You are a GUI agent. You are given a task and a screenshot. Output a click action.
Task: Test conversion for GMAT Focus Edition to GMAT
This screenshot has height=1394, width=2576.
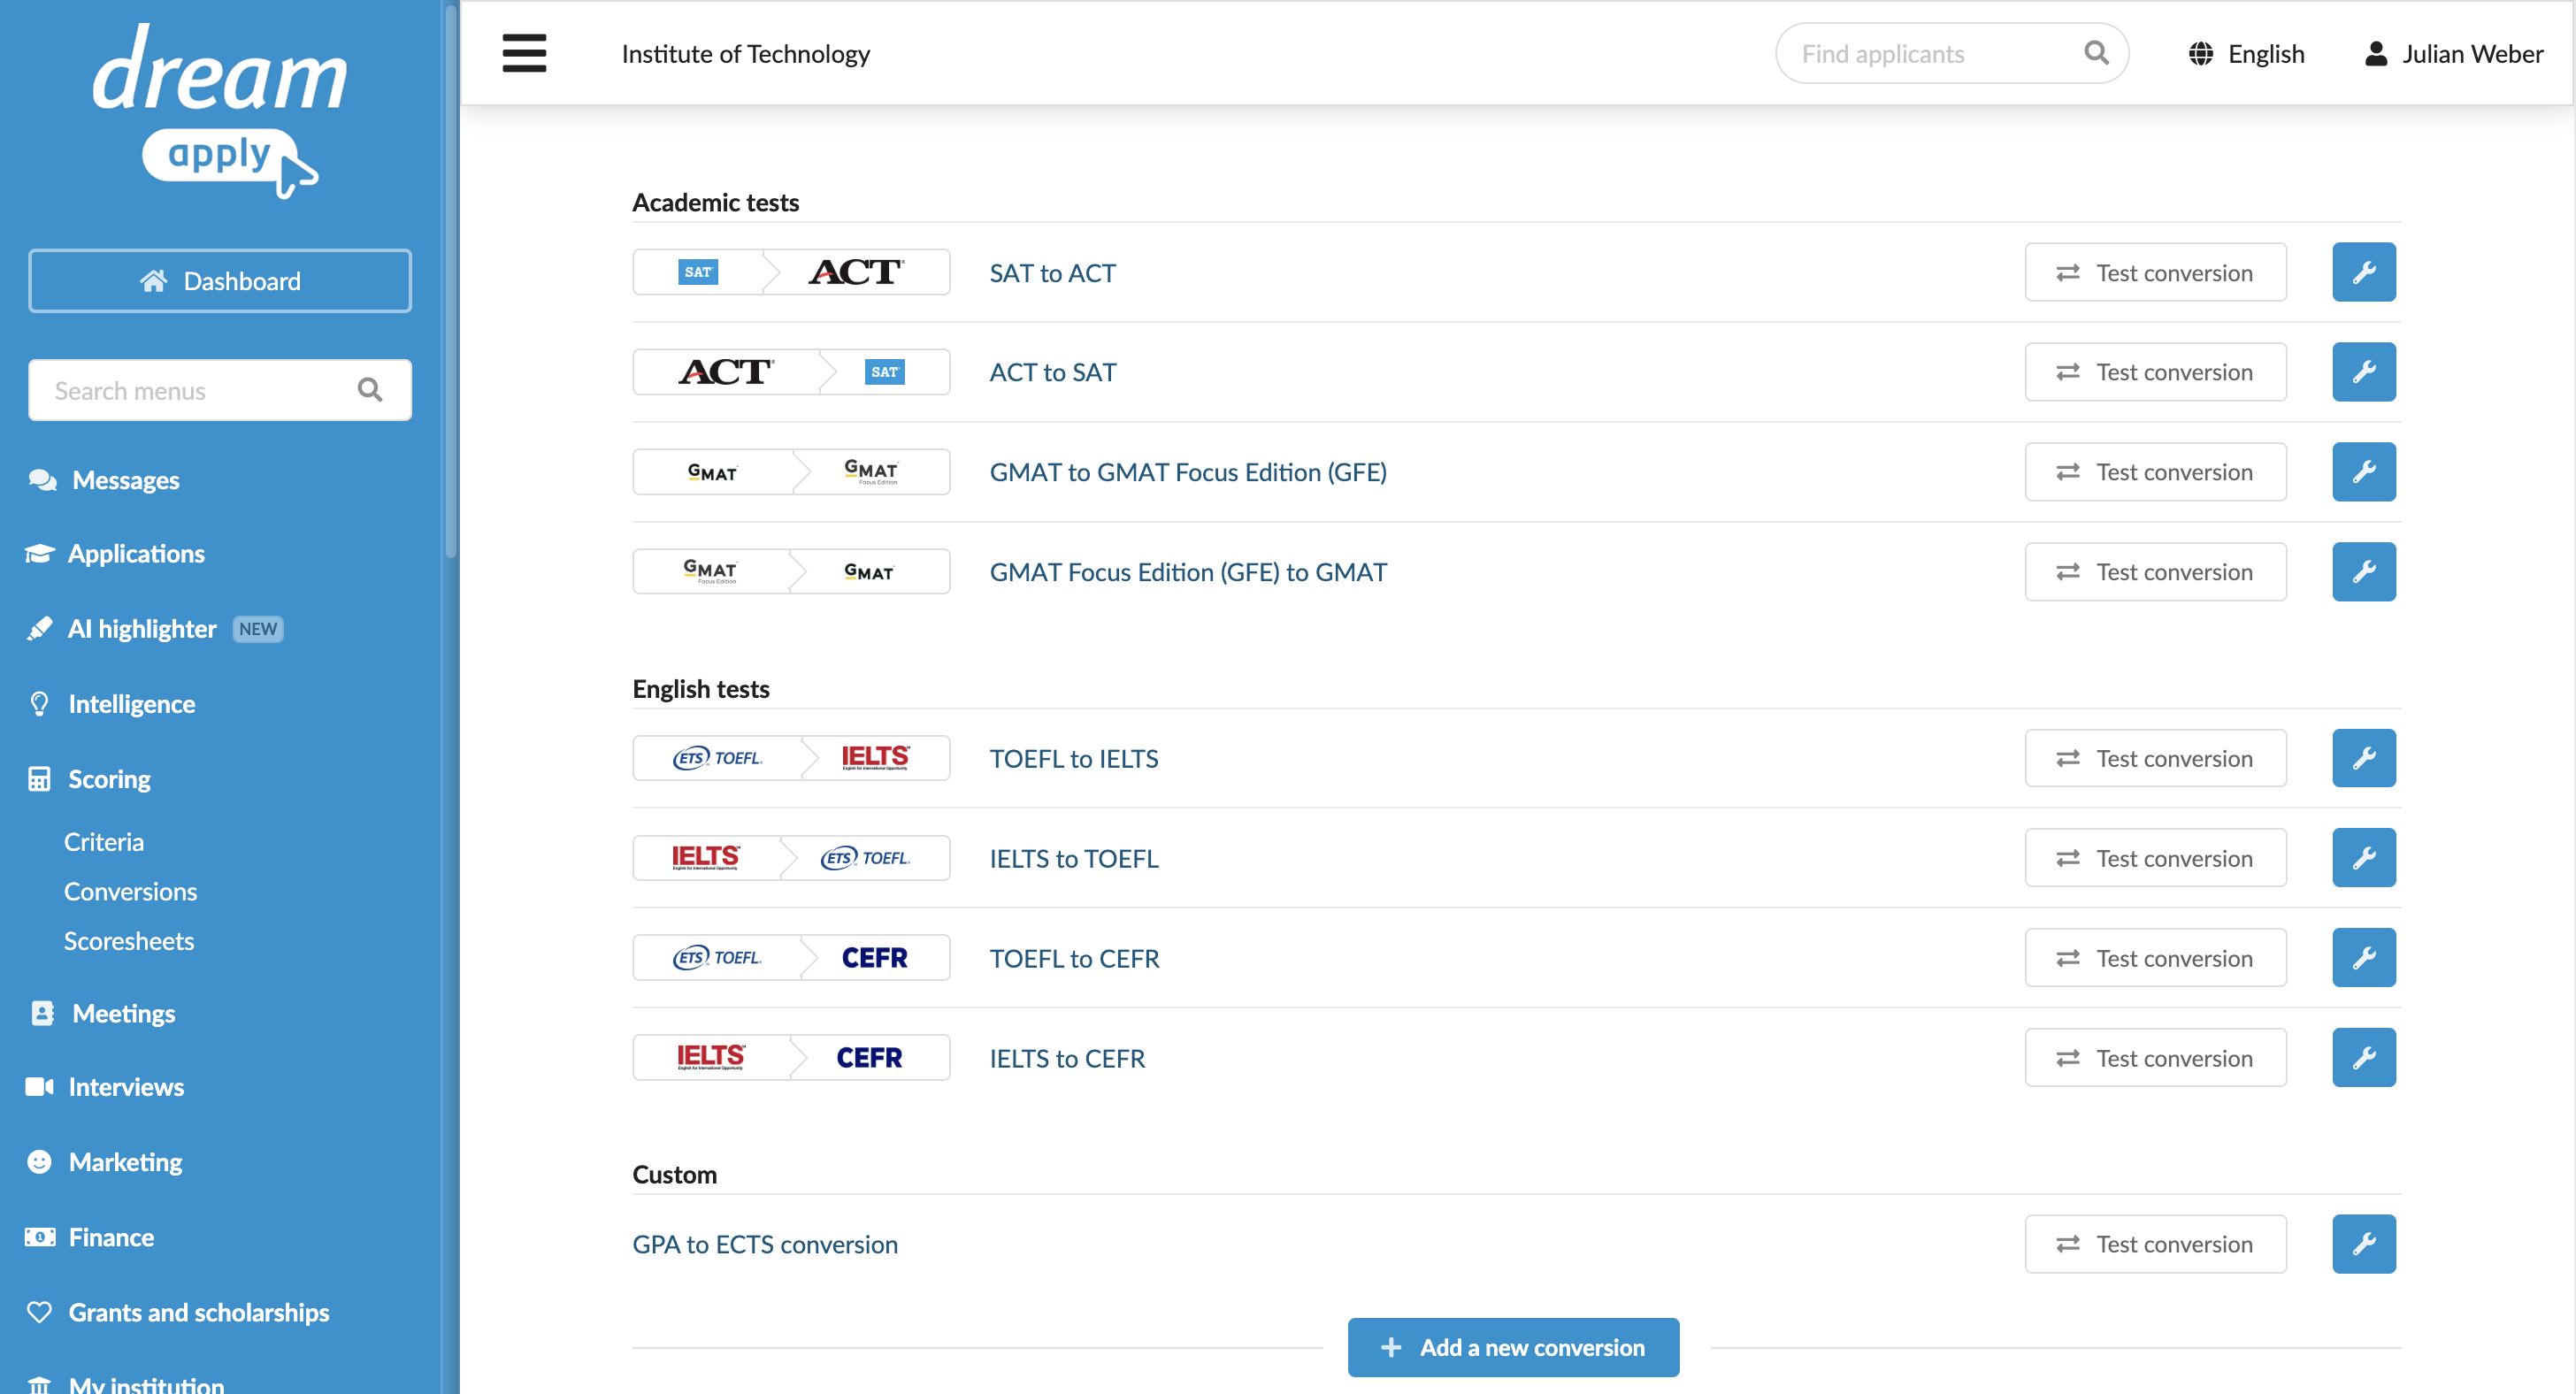2155,572
